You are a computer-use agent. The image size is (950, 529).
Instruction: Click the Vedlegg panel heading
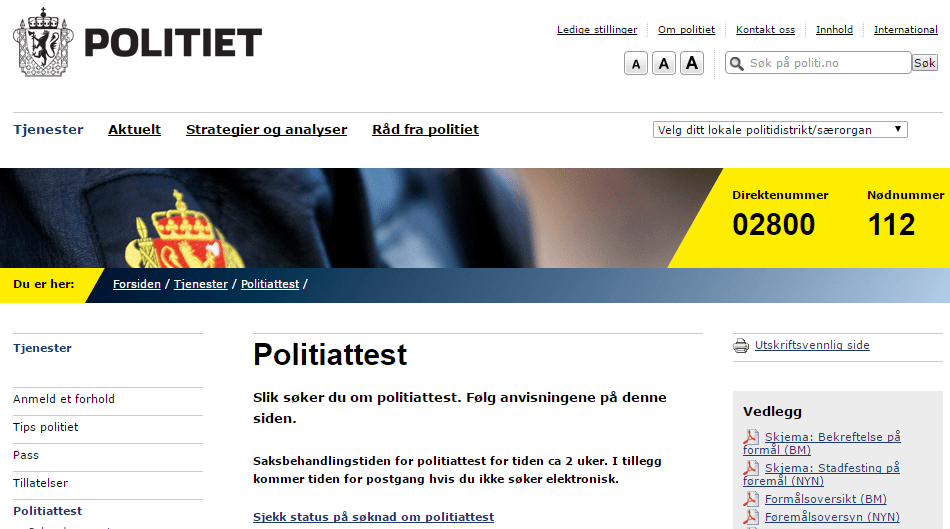[x=772, y=411]
